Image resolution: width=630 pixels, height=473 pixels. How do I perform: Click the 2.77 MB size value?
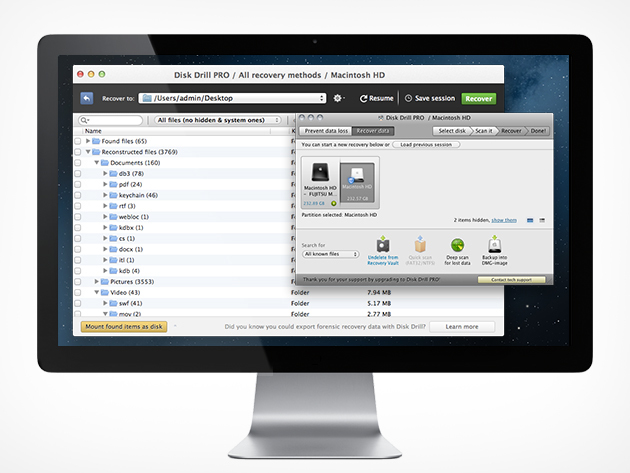pos(379,314)
